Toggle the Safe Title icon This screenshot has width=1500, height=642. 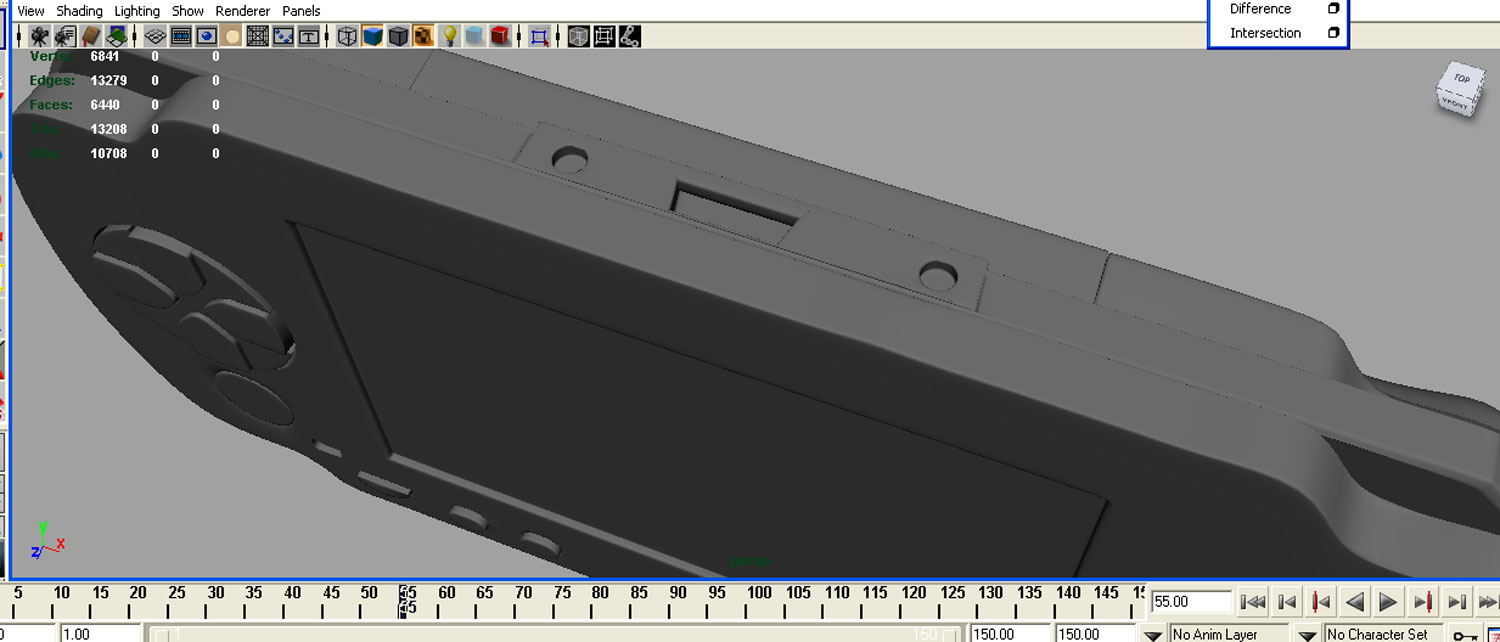pyautogui.click(x=309, y=36)
